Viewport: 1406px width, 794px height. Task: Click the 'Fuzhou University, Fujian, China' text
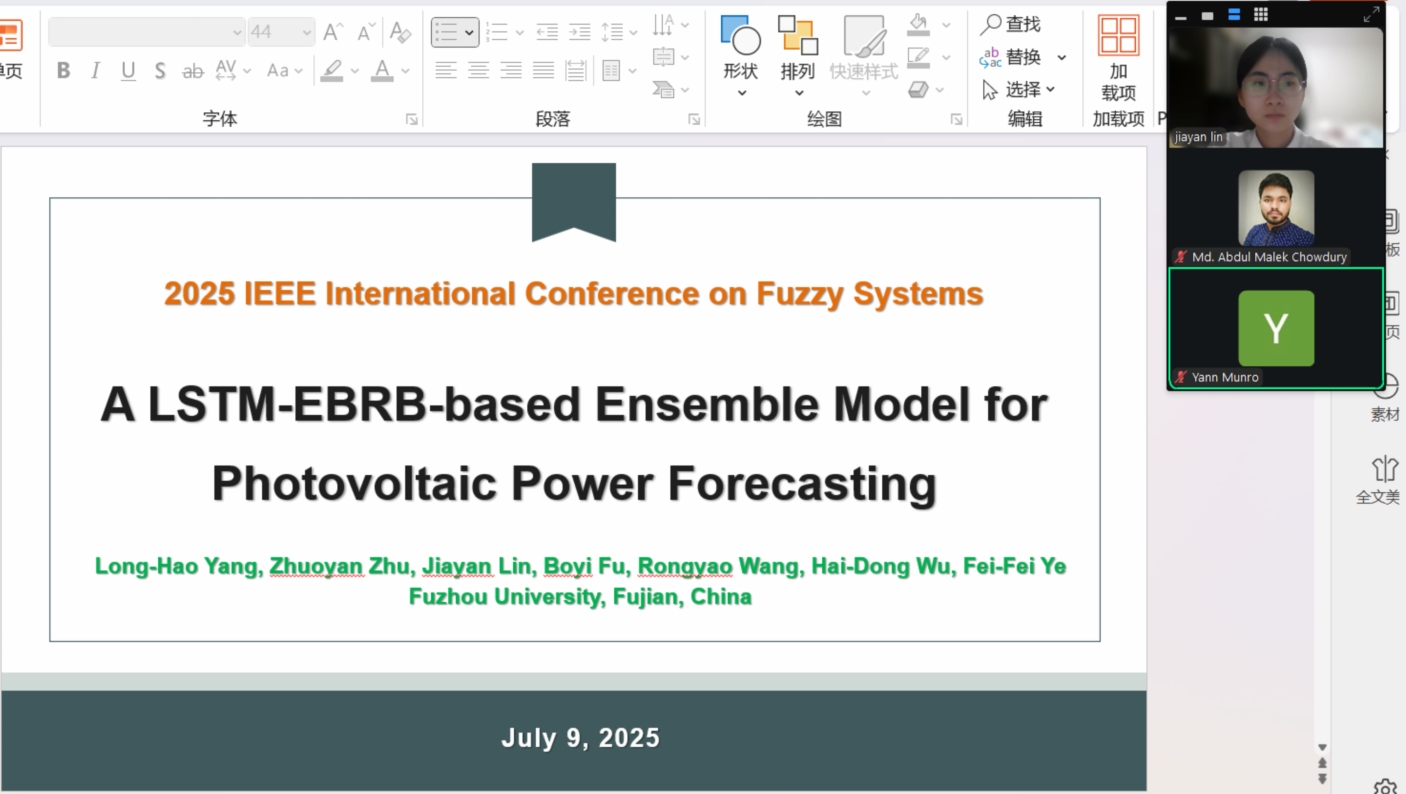click(x=580, y=597)
